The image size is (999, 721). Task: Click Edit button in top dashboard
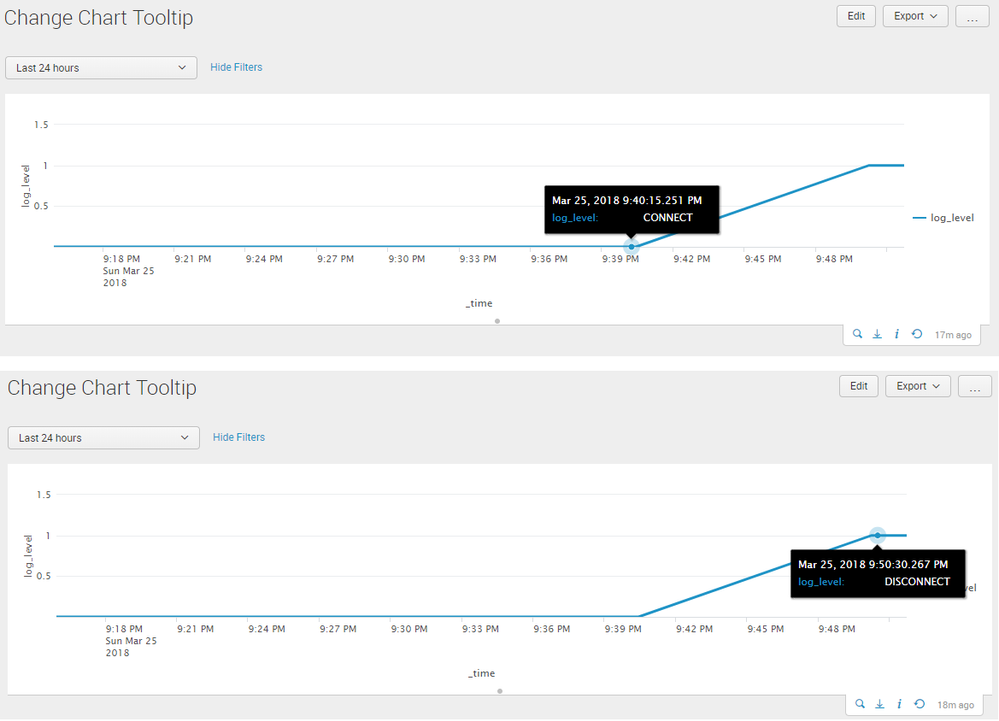pyautogui.click(x=856, y=16)
